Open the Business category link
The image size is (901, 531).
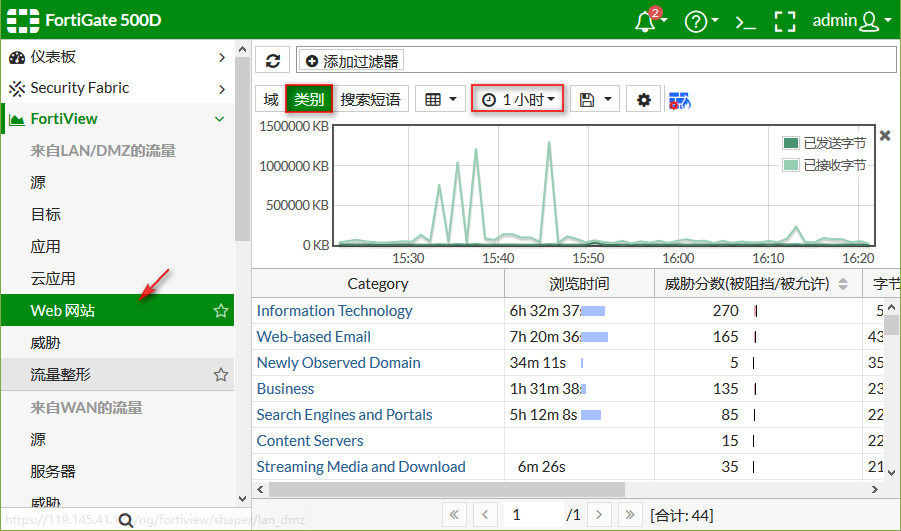[285, 388]
